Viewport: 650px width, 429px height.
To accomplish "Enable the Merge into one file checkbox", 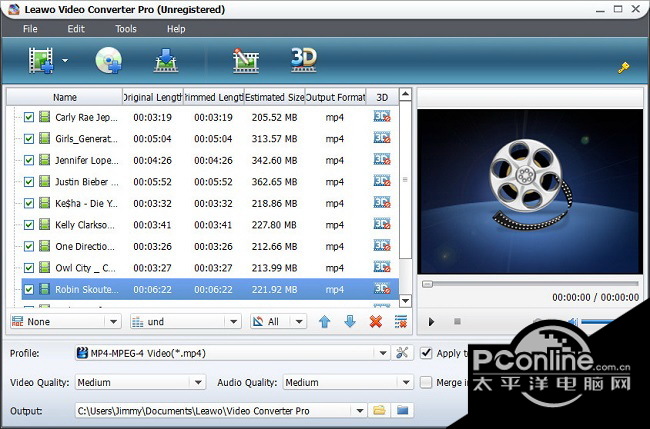I will click(427, 382).
